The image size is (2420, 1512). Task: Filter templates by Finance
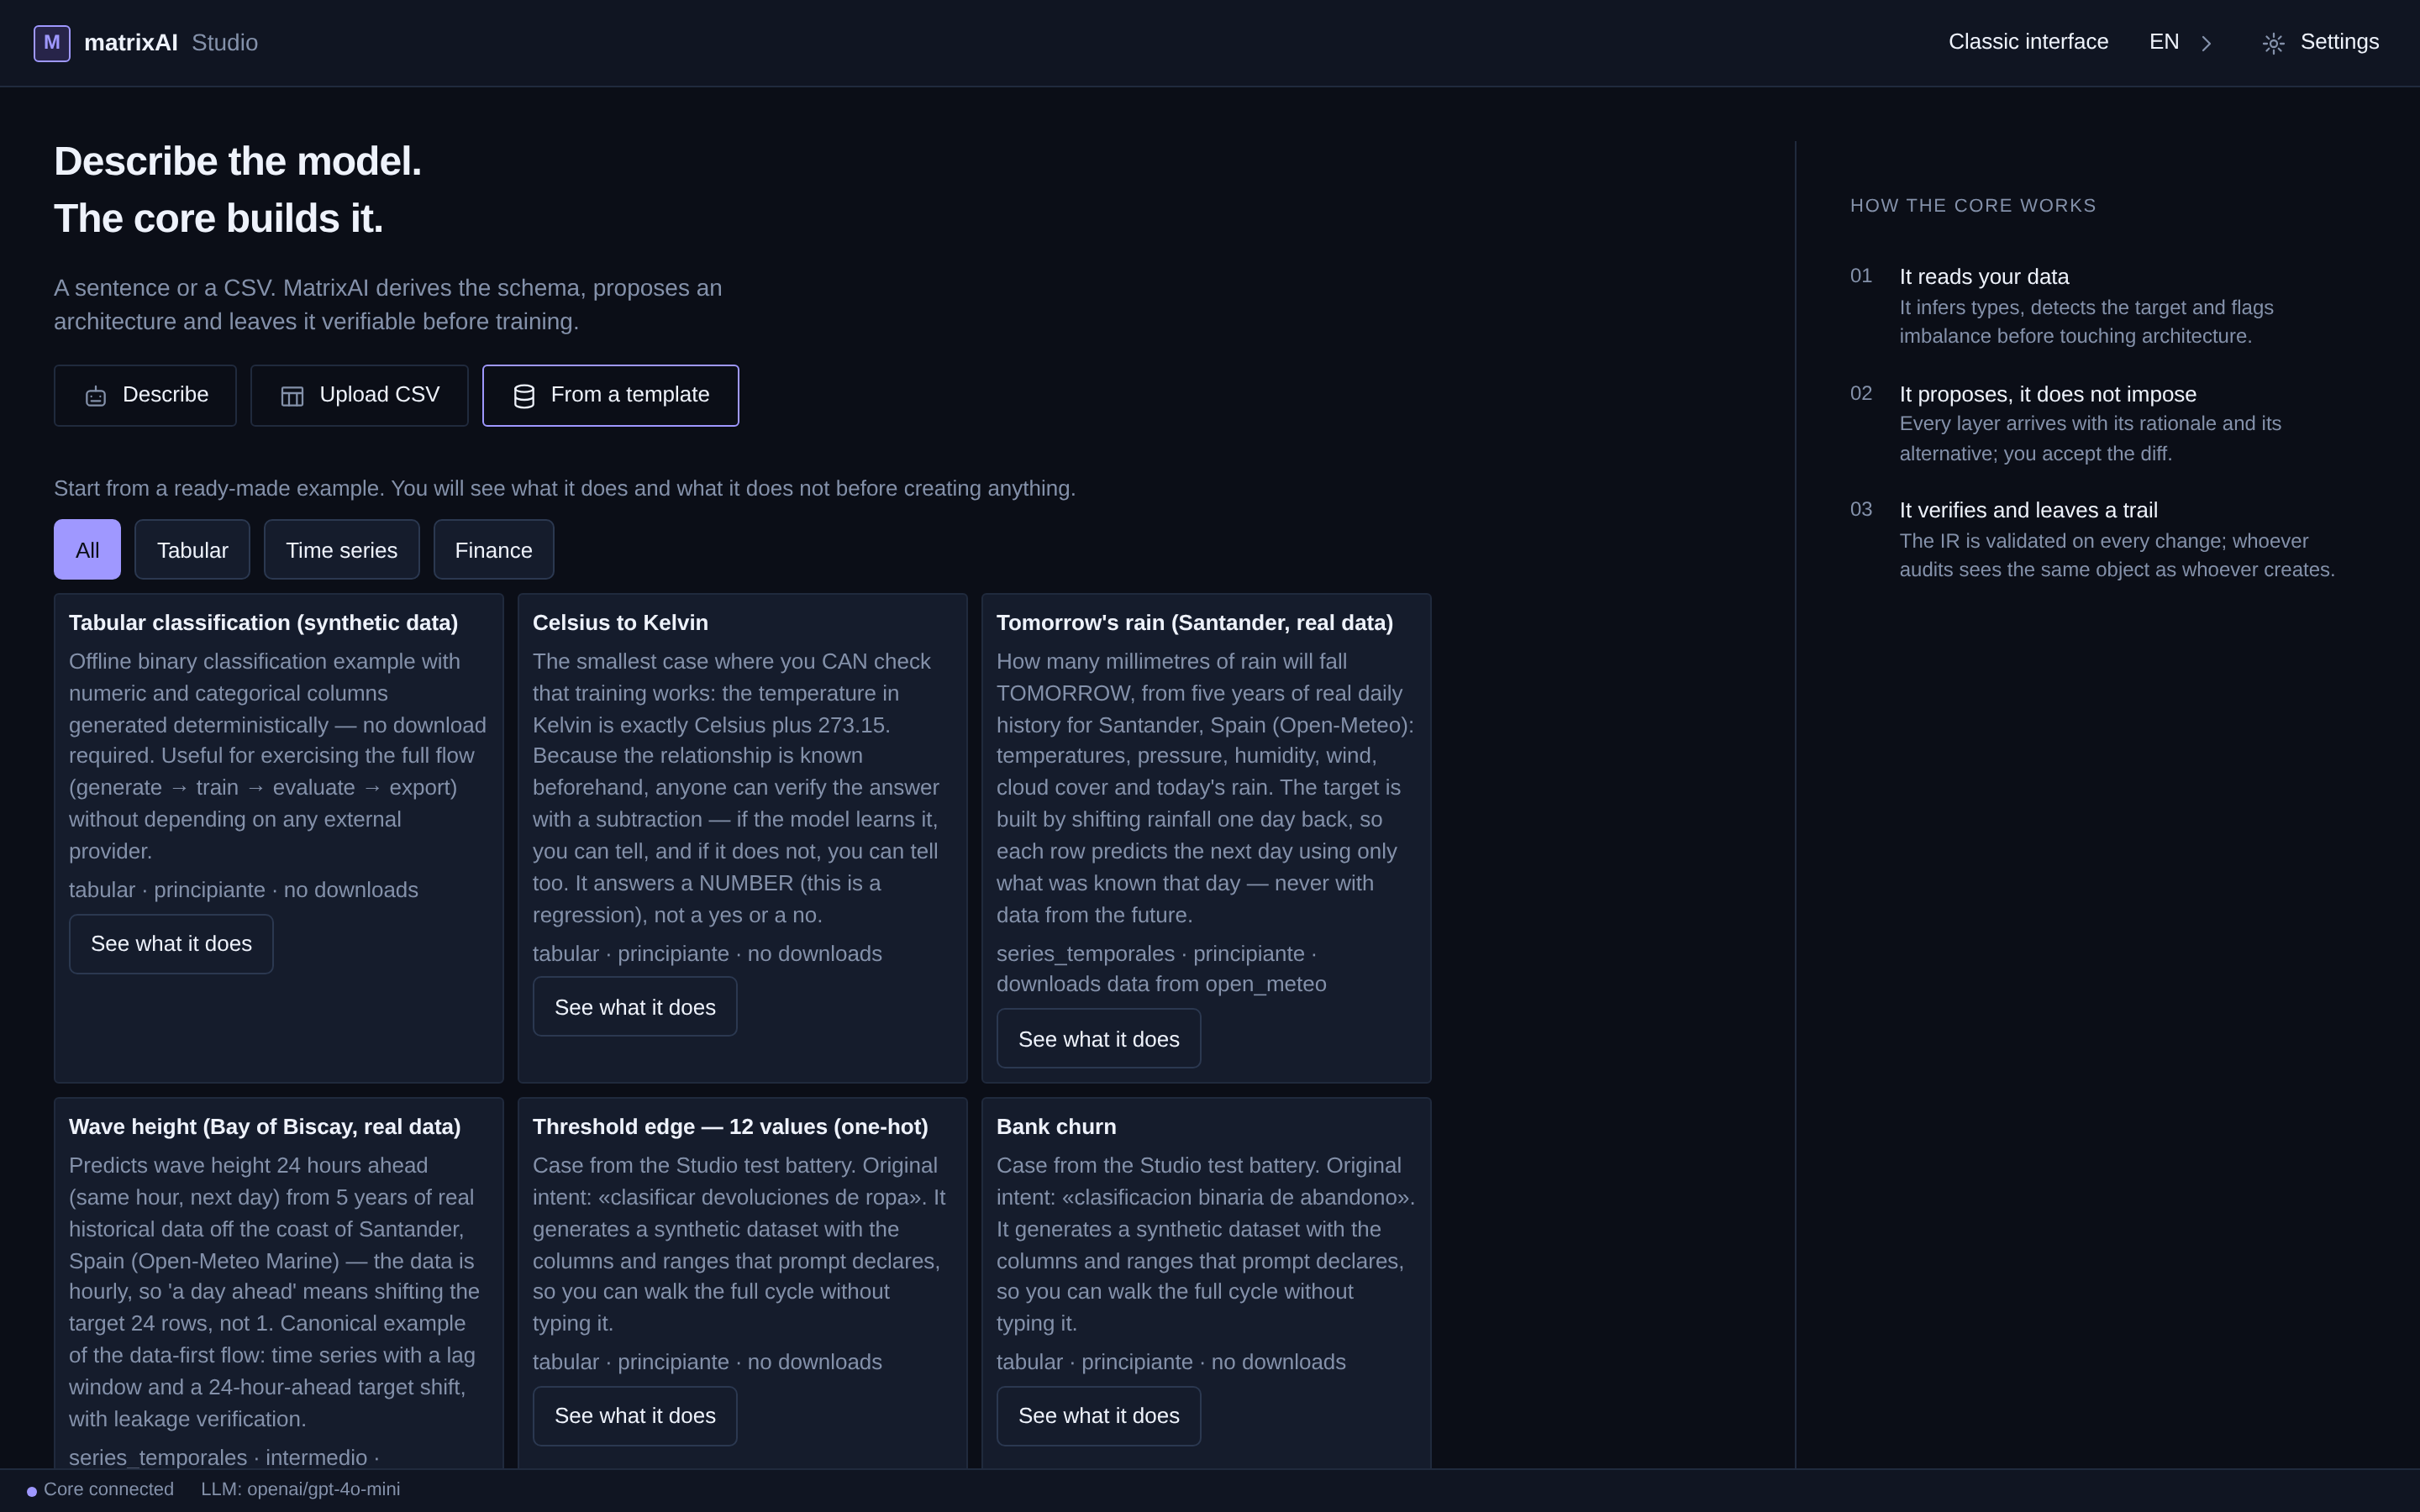click(493, 550)
